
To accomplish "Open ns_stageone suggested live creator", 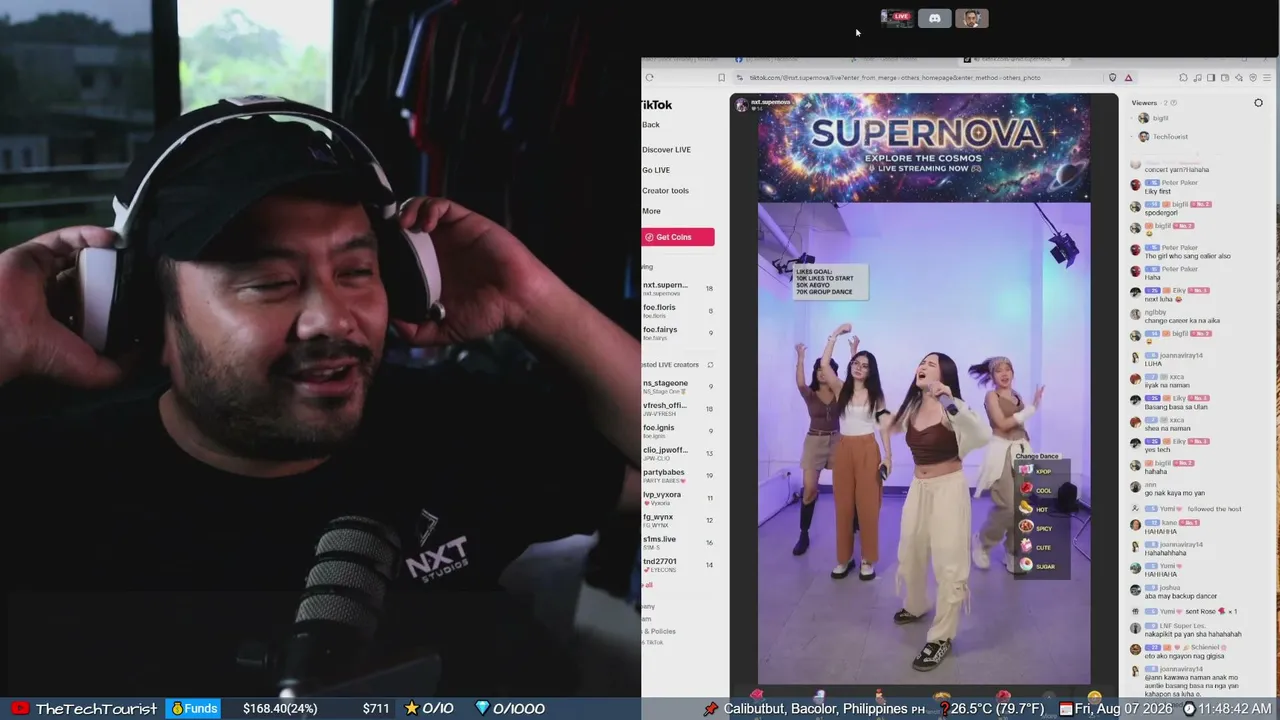I will tap(678, 386).
